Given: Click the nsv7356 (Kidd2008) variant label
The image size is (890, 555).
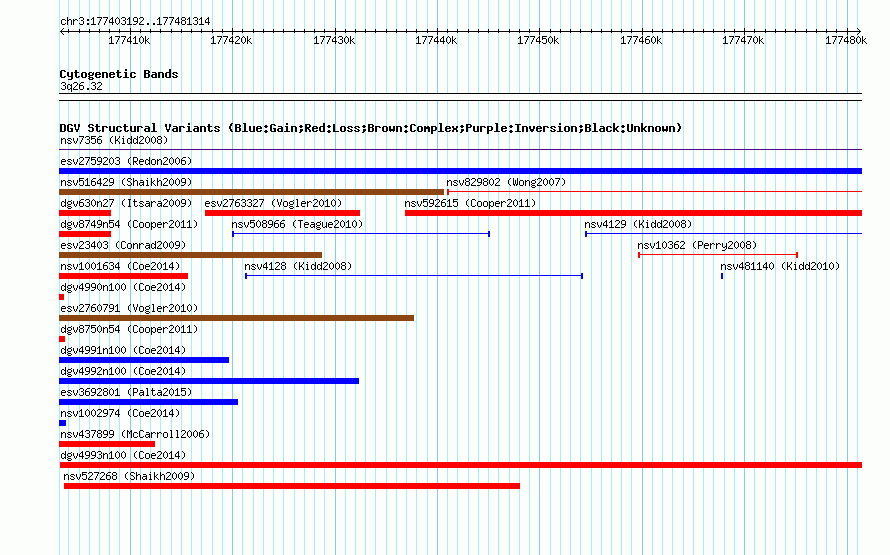Looking at the screenshot, I should 114,140.
